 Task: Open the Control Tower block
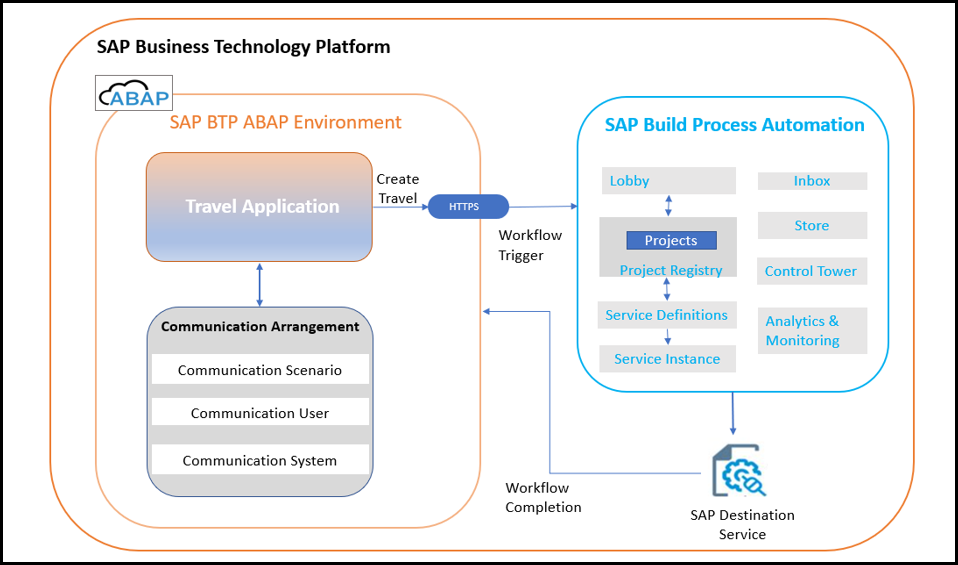[812, 271]
